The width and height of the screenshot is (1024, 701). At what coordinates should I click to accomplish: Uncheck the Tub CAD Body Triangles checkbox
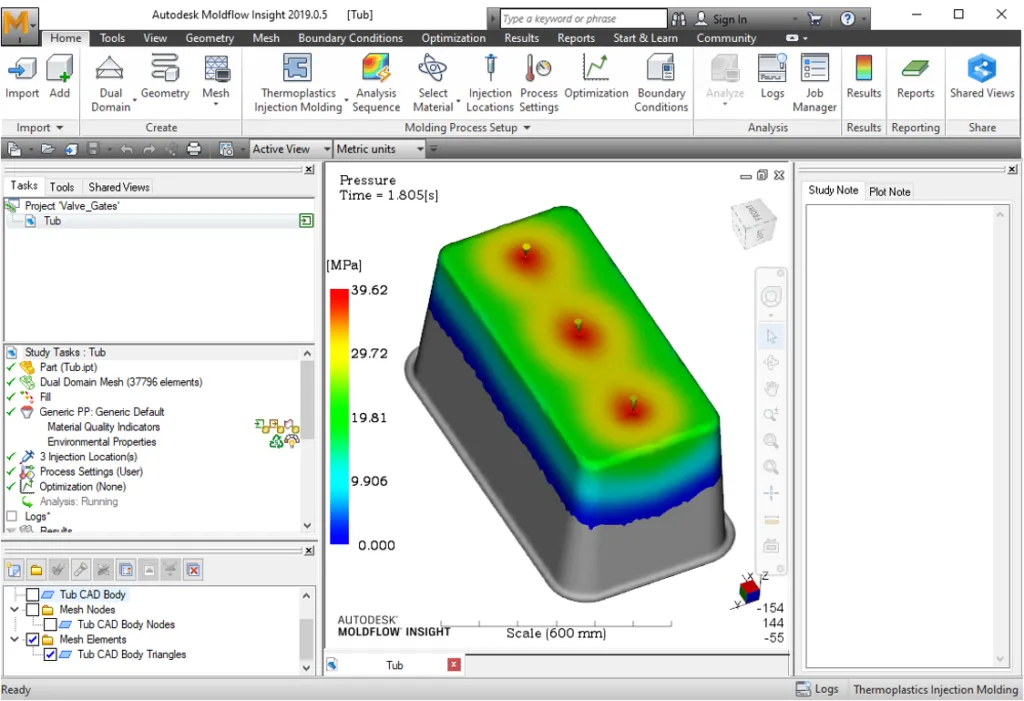coord(50,655)
